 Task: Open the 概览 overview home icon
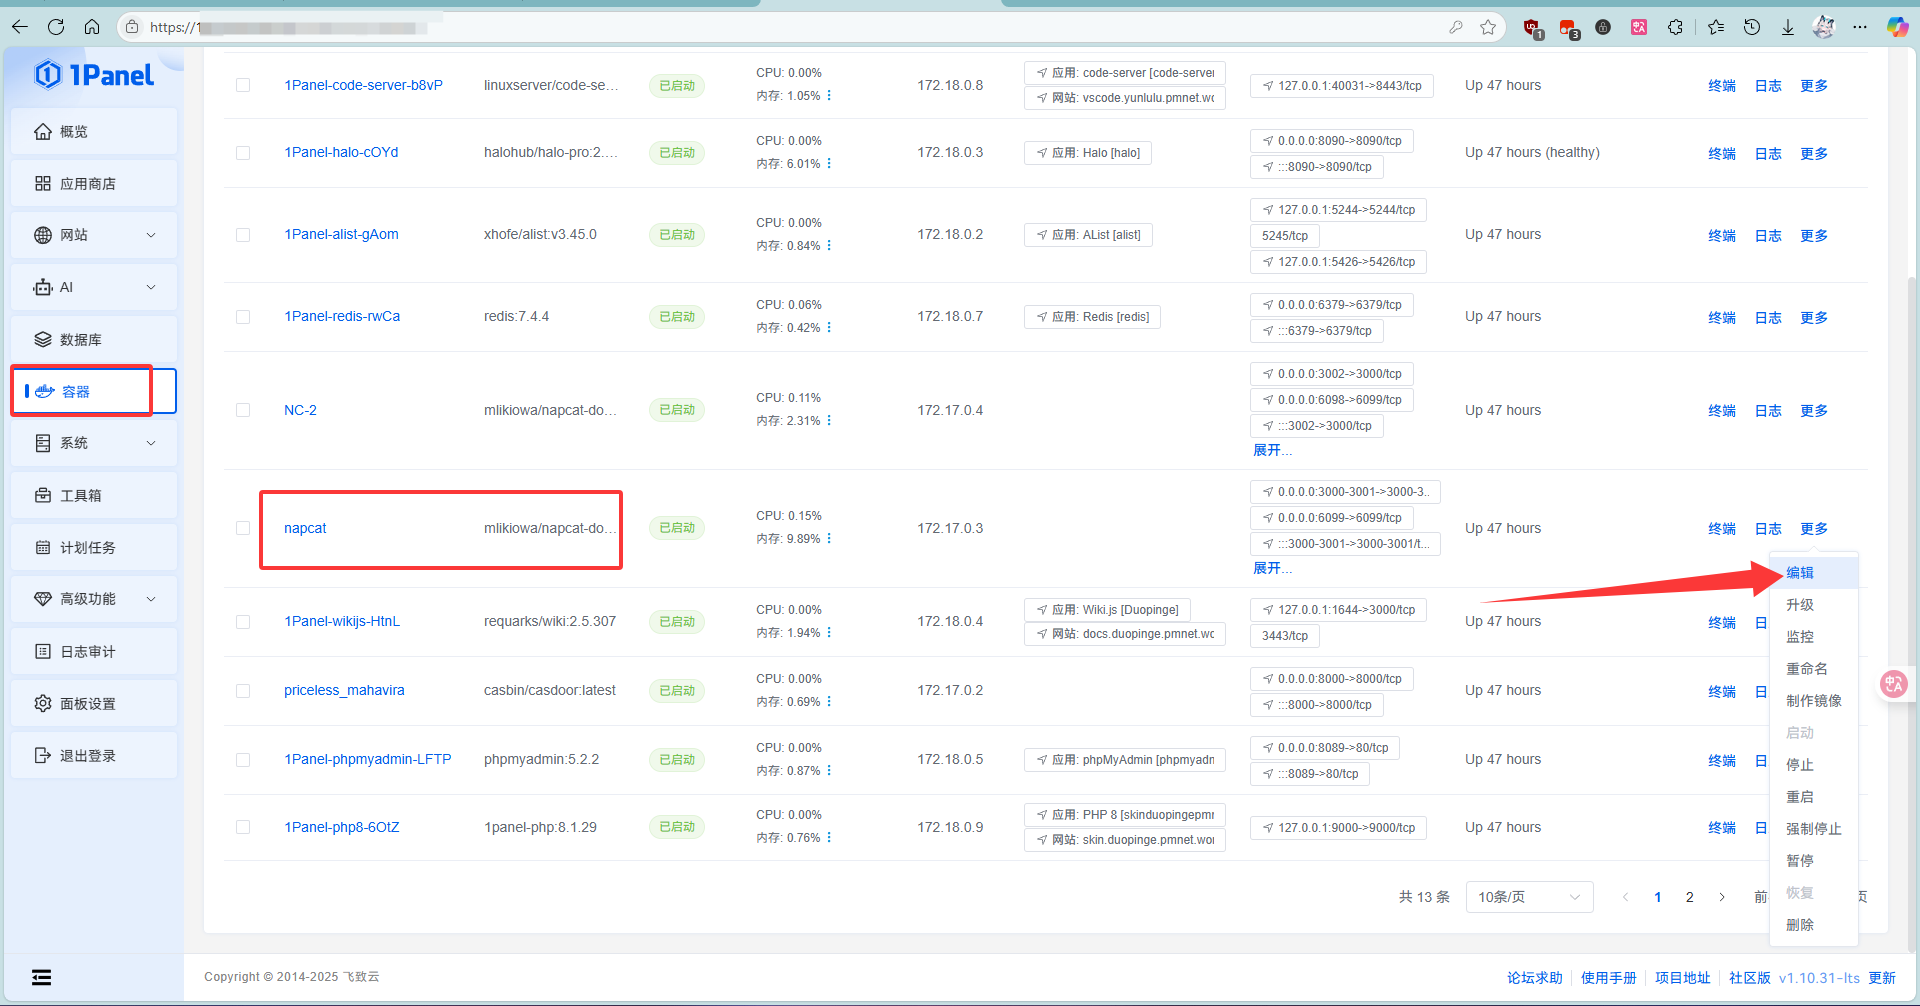43,132
